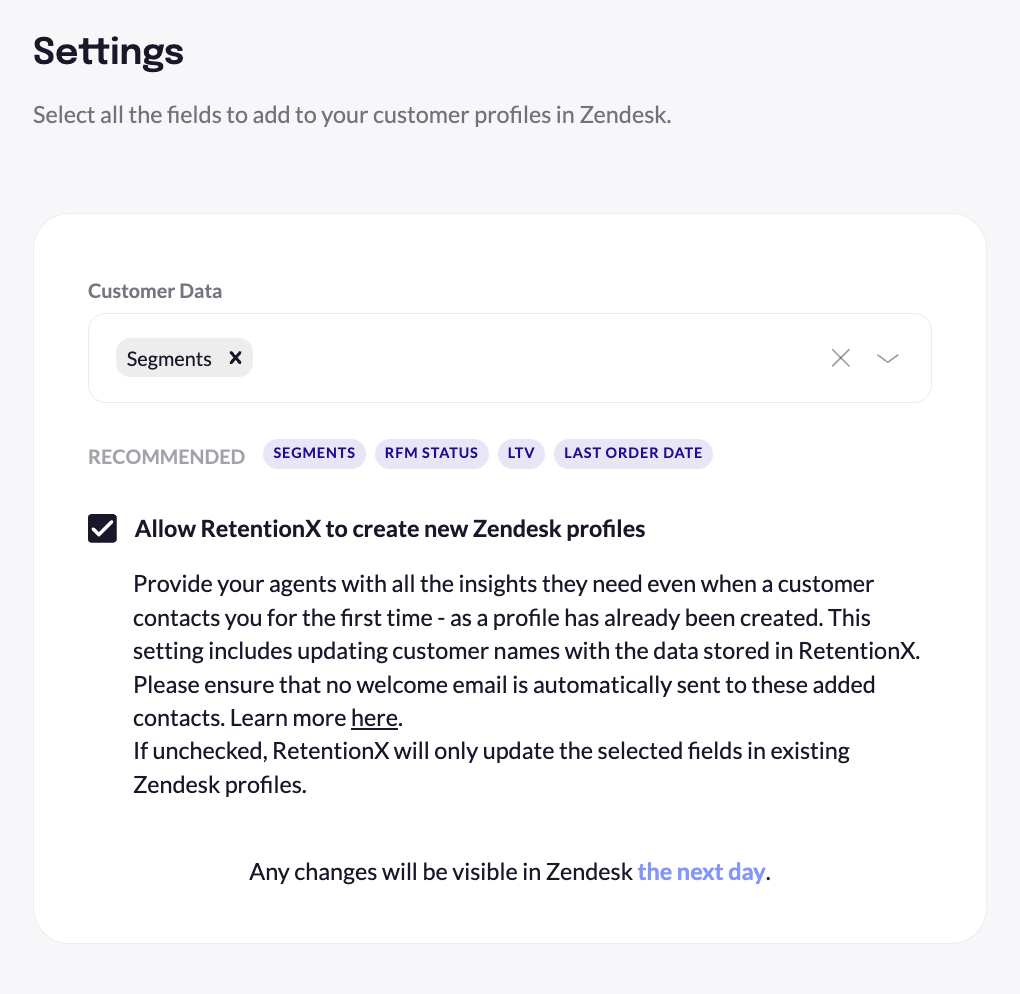1020x994 pixels.
Task: Click the RECOMMENDED section label
Action: (166, 456)
